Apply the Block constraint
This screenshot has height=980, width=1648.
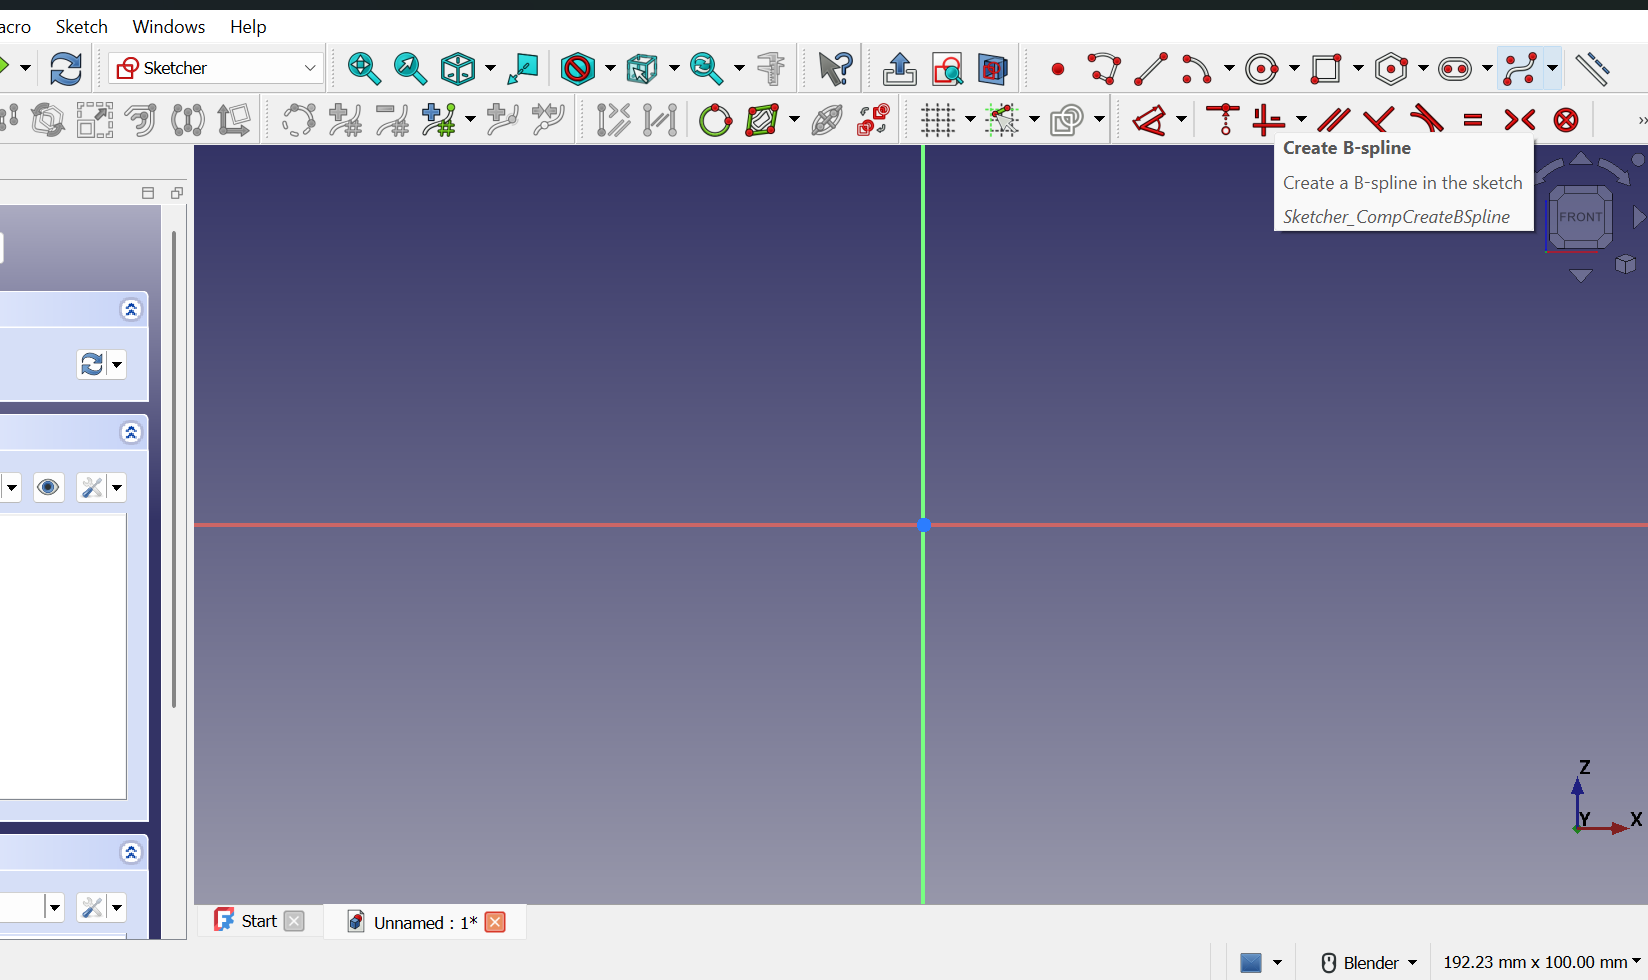pos(1566,120)
